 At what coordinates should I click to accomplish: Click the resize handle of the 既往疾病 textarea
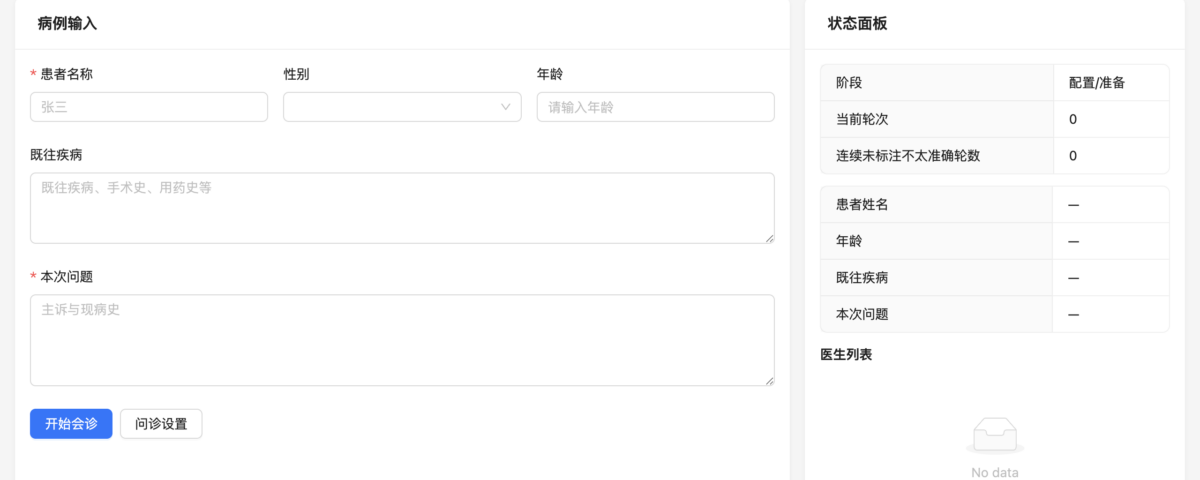770,239
